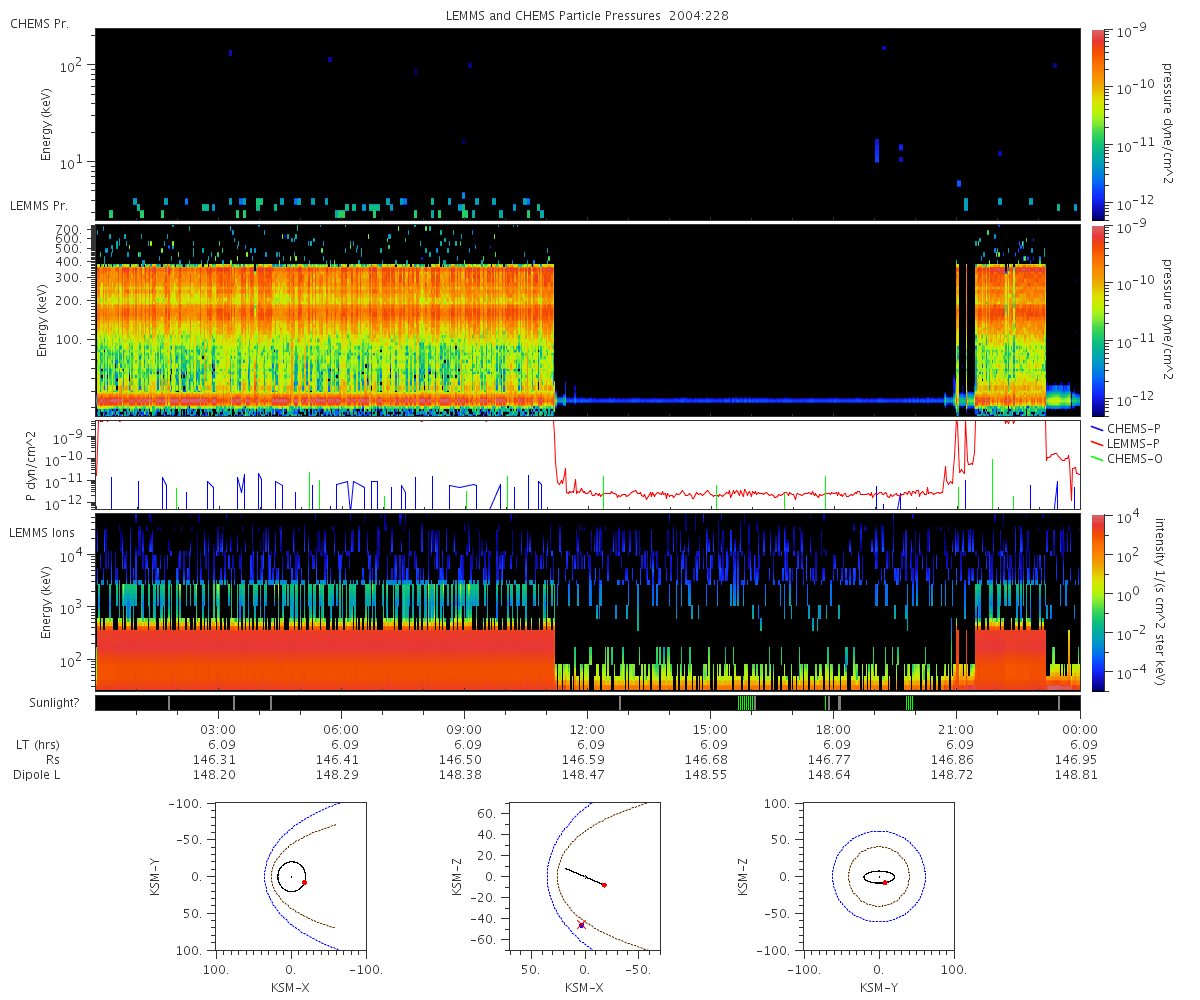Click the 'Dipole L' row label
This screenshot has height=1000, width=1200.
tap(36, 775)
